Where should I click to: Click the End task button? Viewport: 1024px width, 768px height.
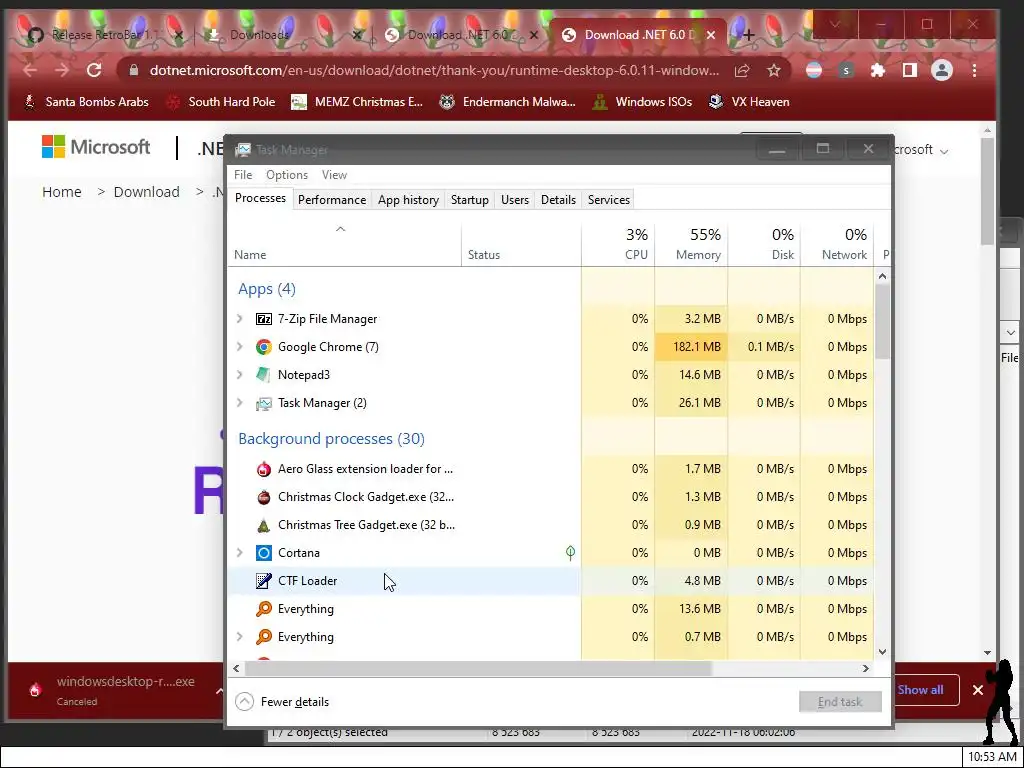click(x=840, y=702)
